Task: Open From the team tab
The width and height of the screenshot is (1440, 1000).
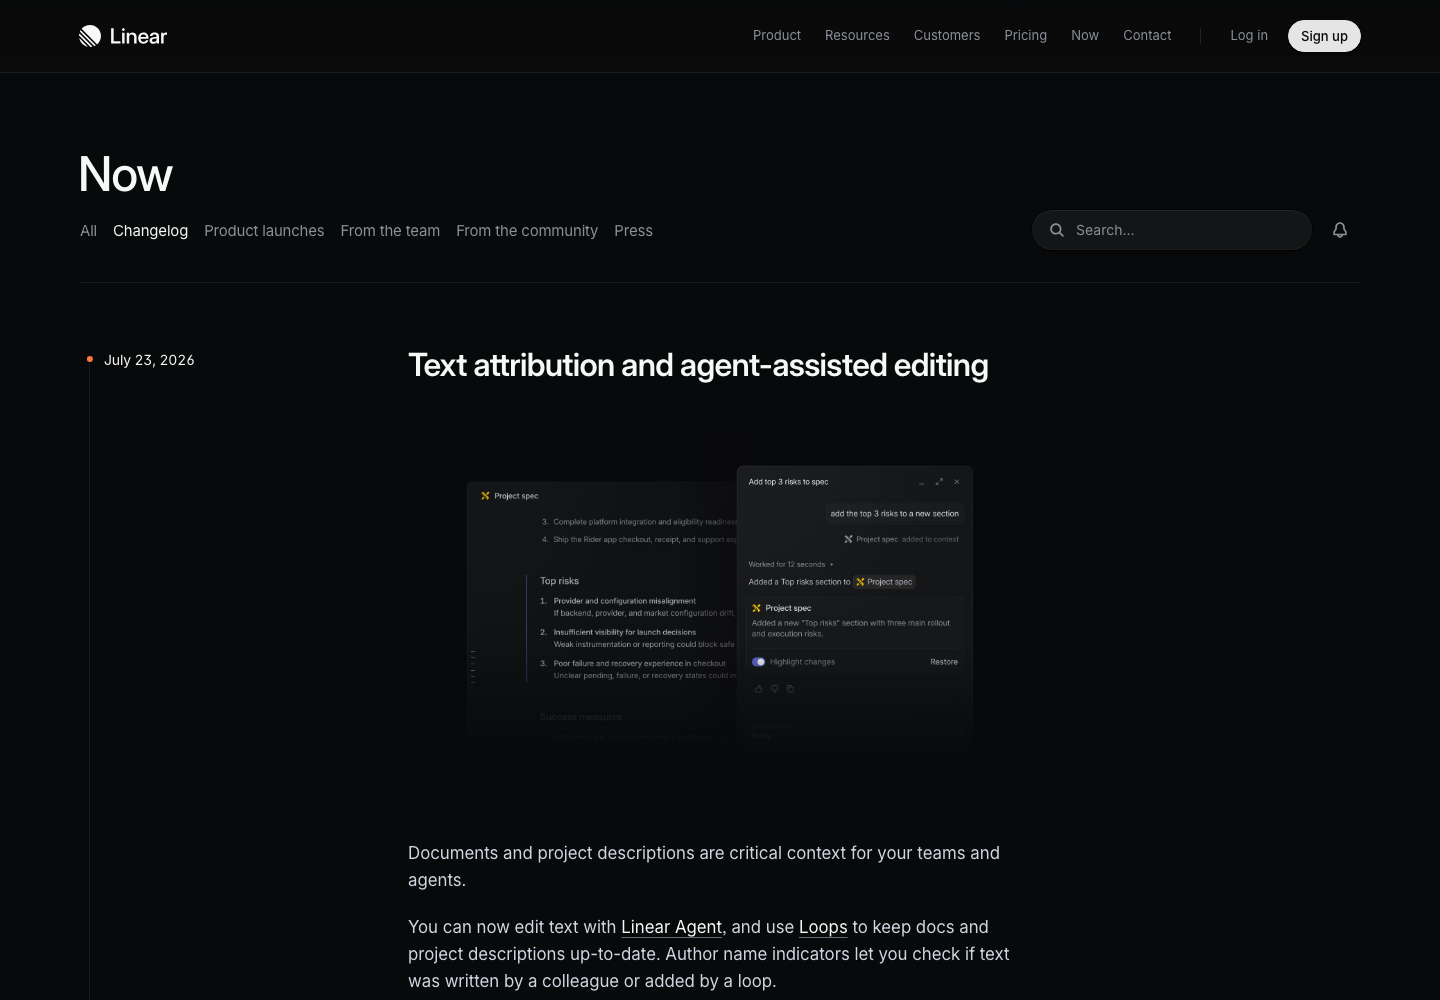Action: point(390,231)
